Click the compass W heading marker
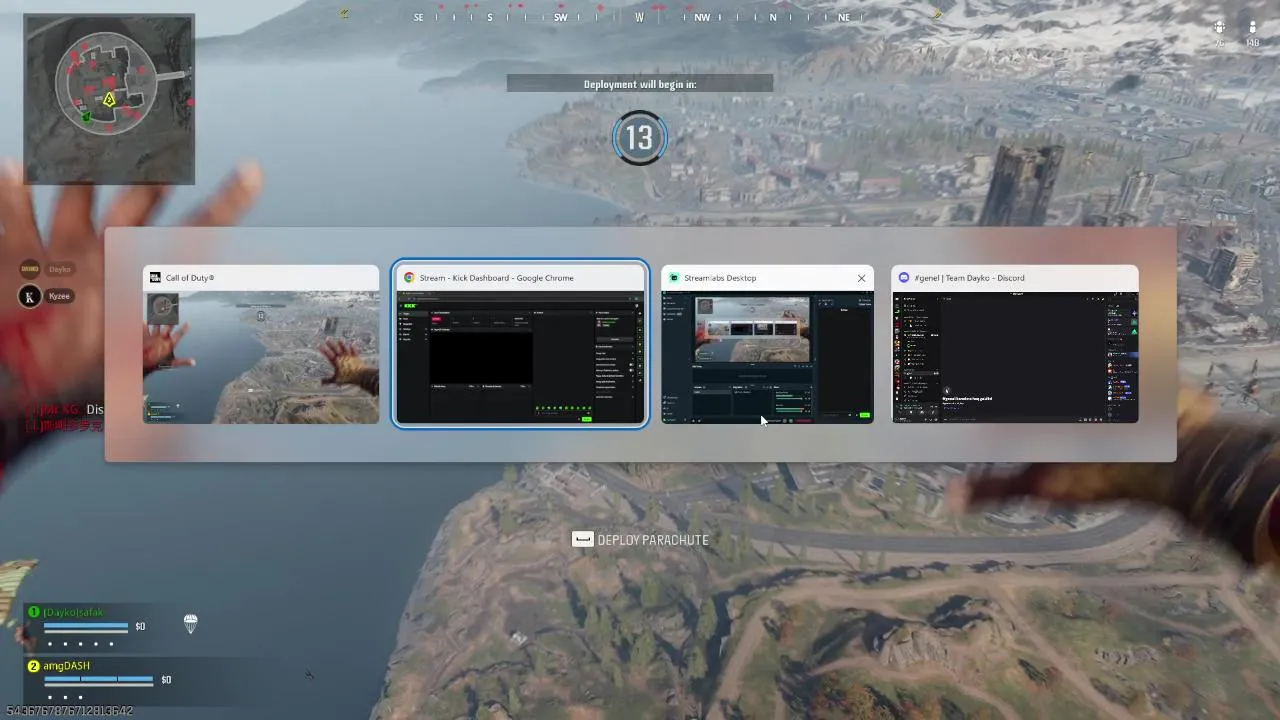The width and height of the screenshot is (1280, 720). click(639, 18)
